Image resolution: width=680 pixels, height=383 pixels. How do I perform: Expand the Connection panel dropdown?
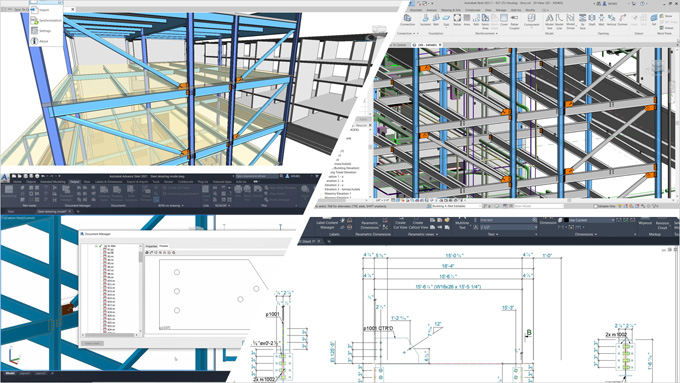[415, 33]
